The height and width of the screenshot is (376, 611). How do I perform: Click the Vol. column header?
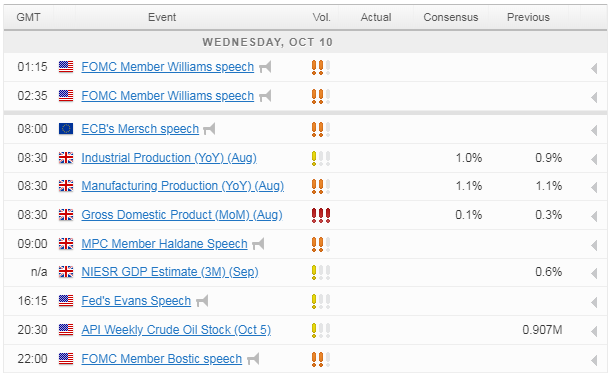(321, 17)
